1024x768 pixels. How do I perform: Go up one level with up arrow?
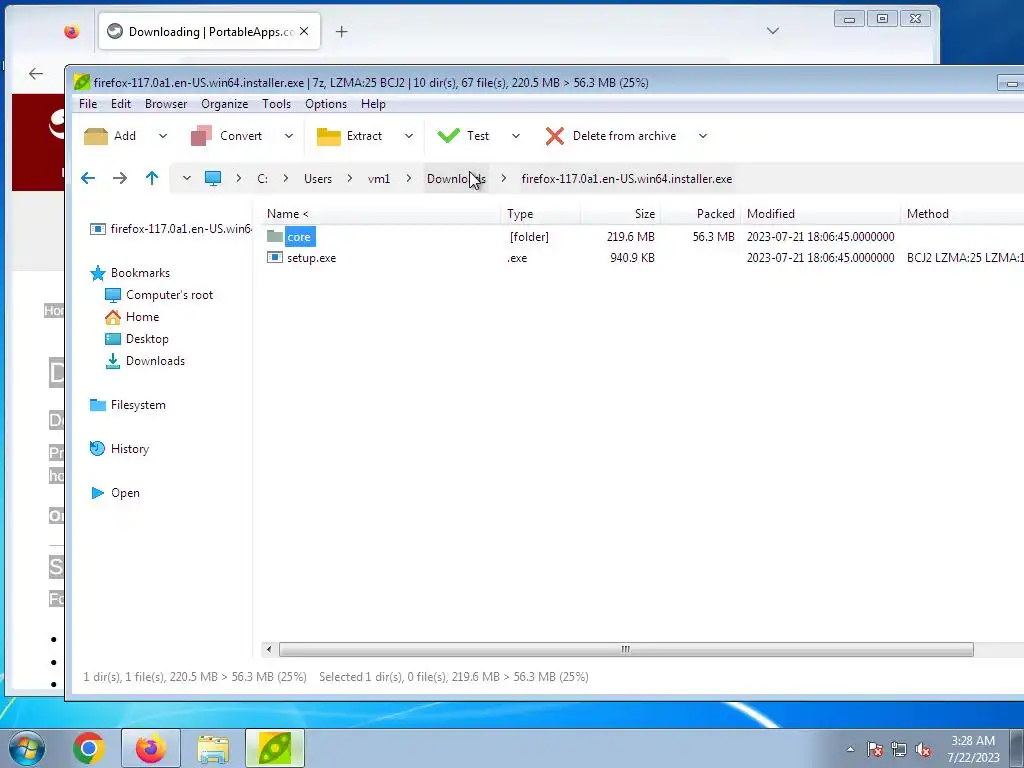click(x=152, y=178)
